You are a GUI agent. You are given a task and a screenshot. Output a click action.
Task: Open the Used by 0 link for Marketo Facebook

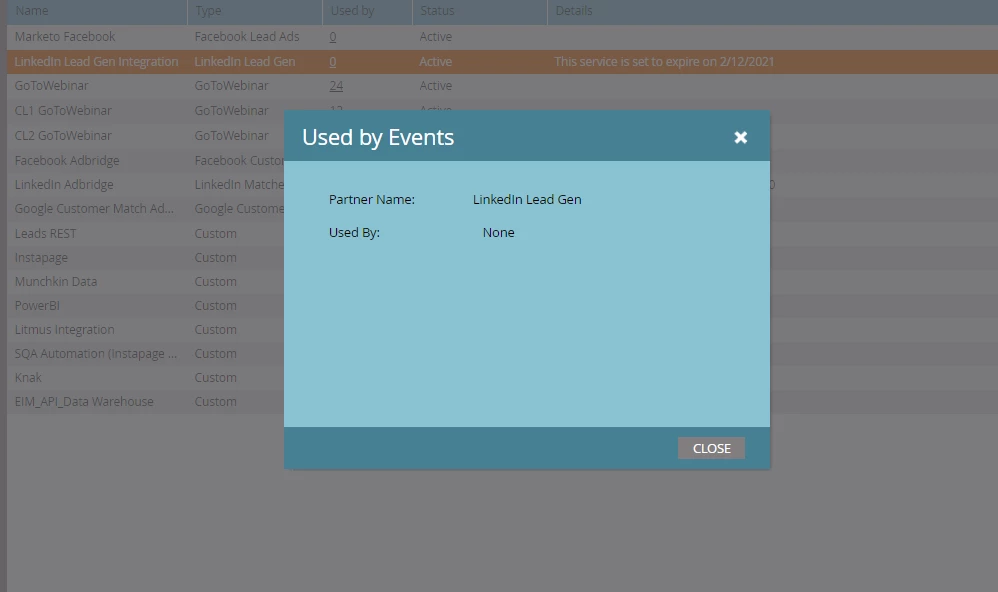[333, 37]
